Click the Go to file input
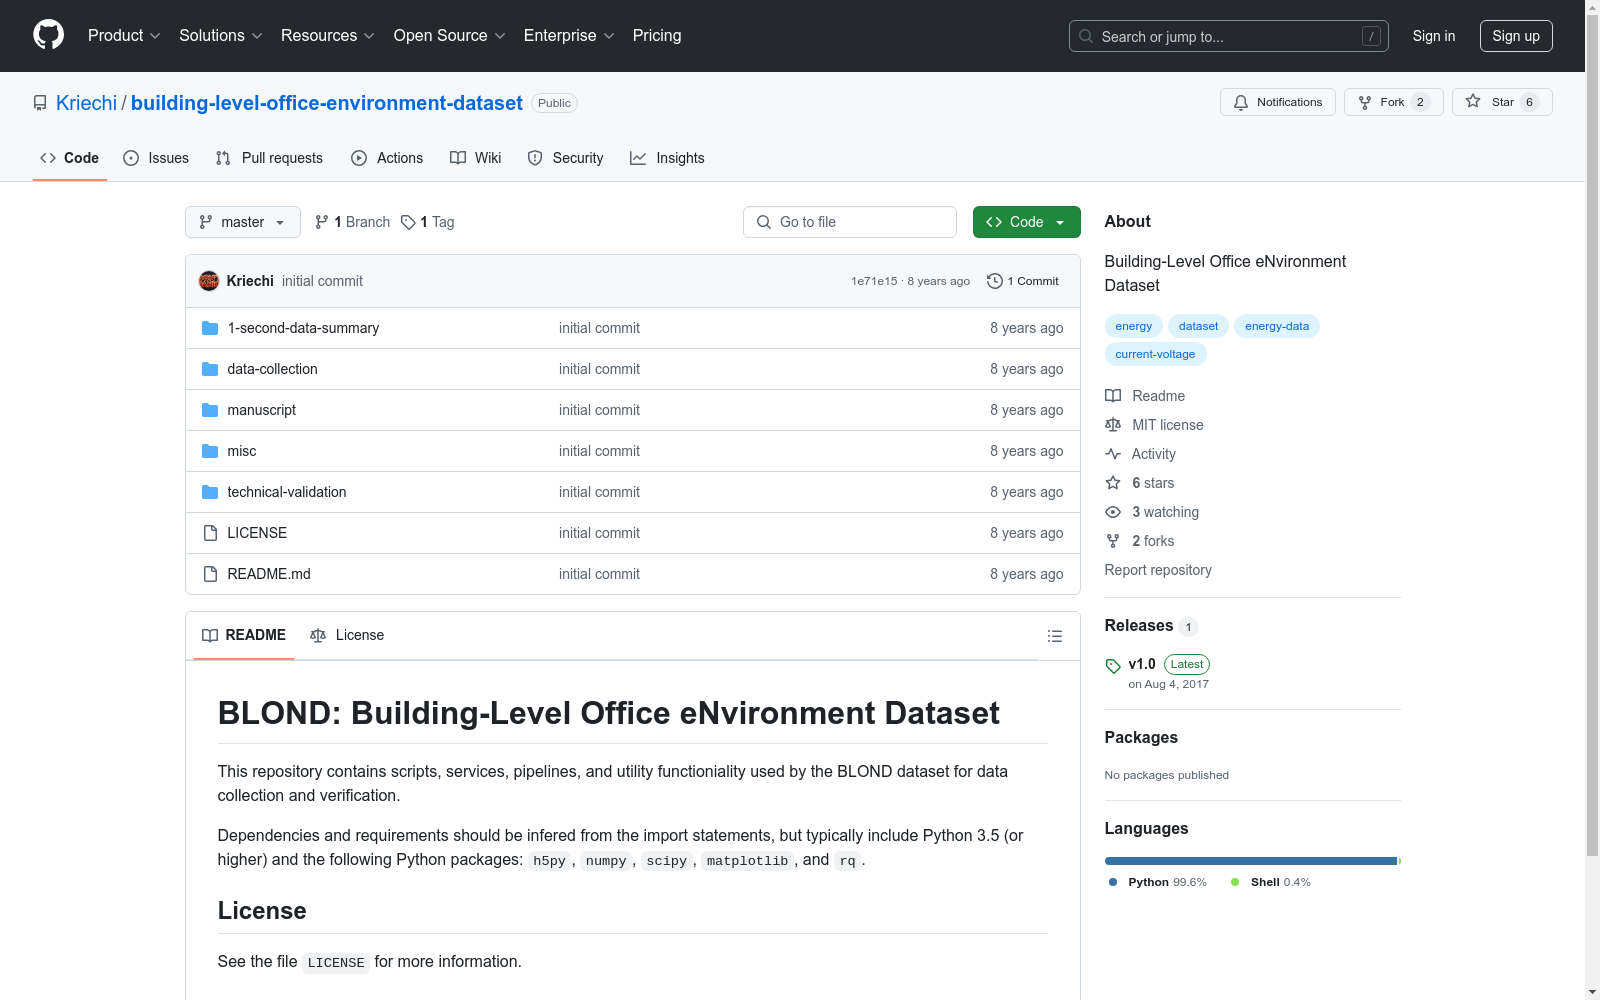Image resolution: width=1600 pixels, height=1000 pixels. pos(850,222)
